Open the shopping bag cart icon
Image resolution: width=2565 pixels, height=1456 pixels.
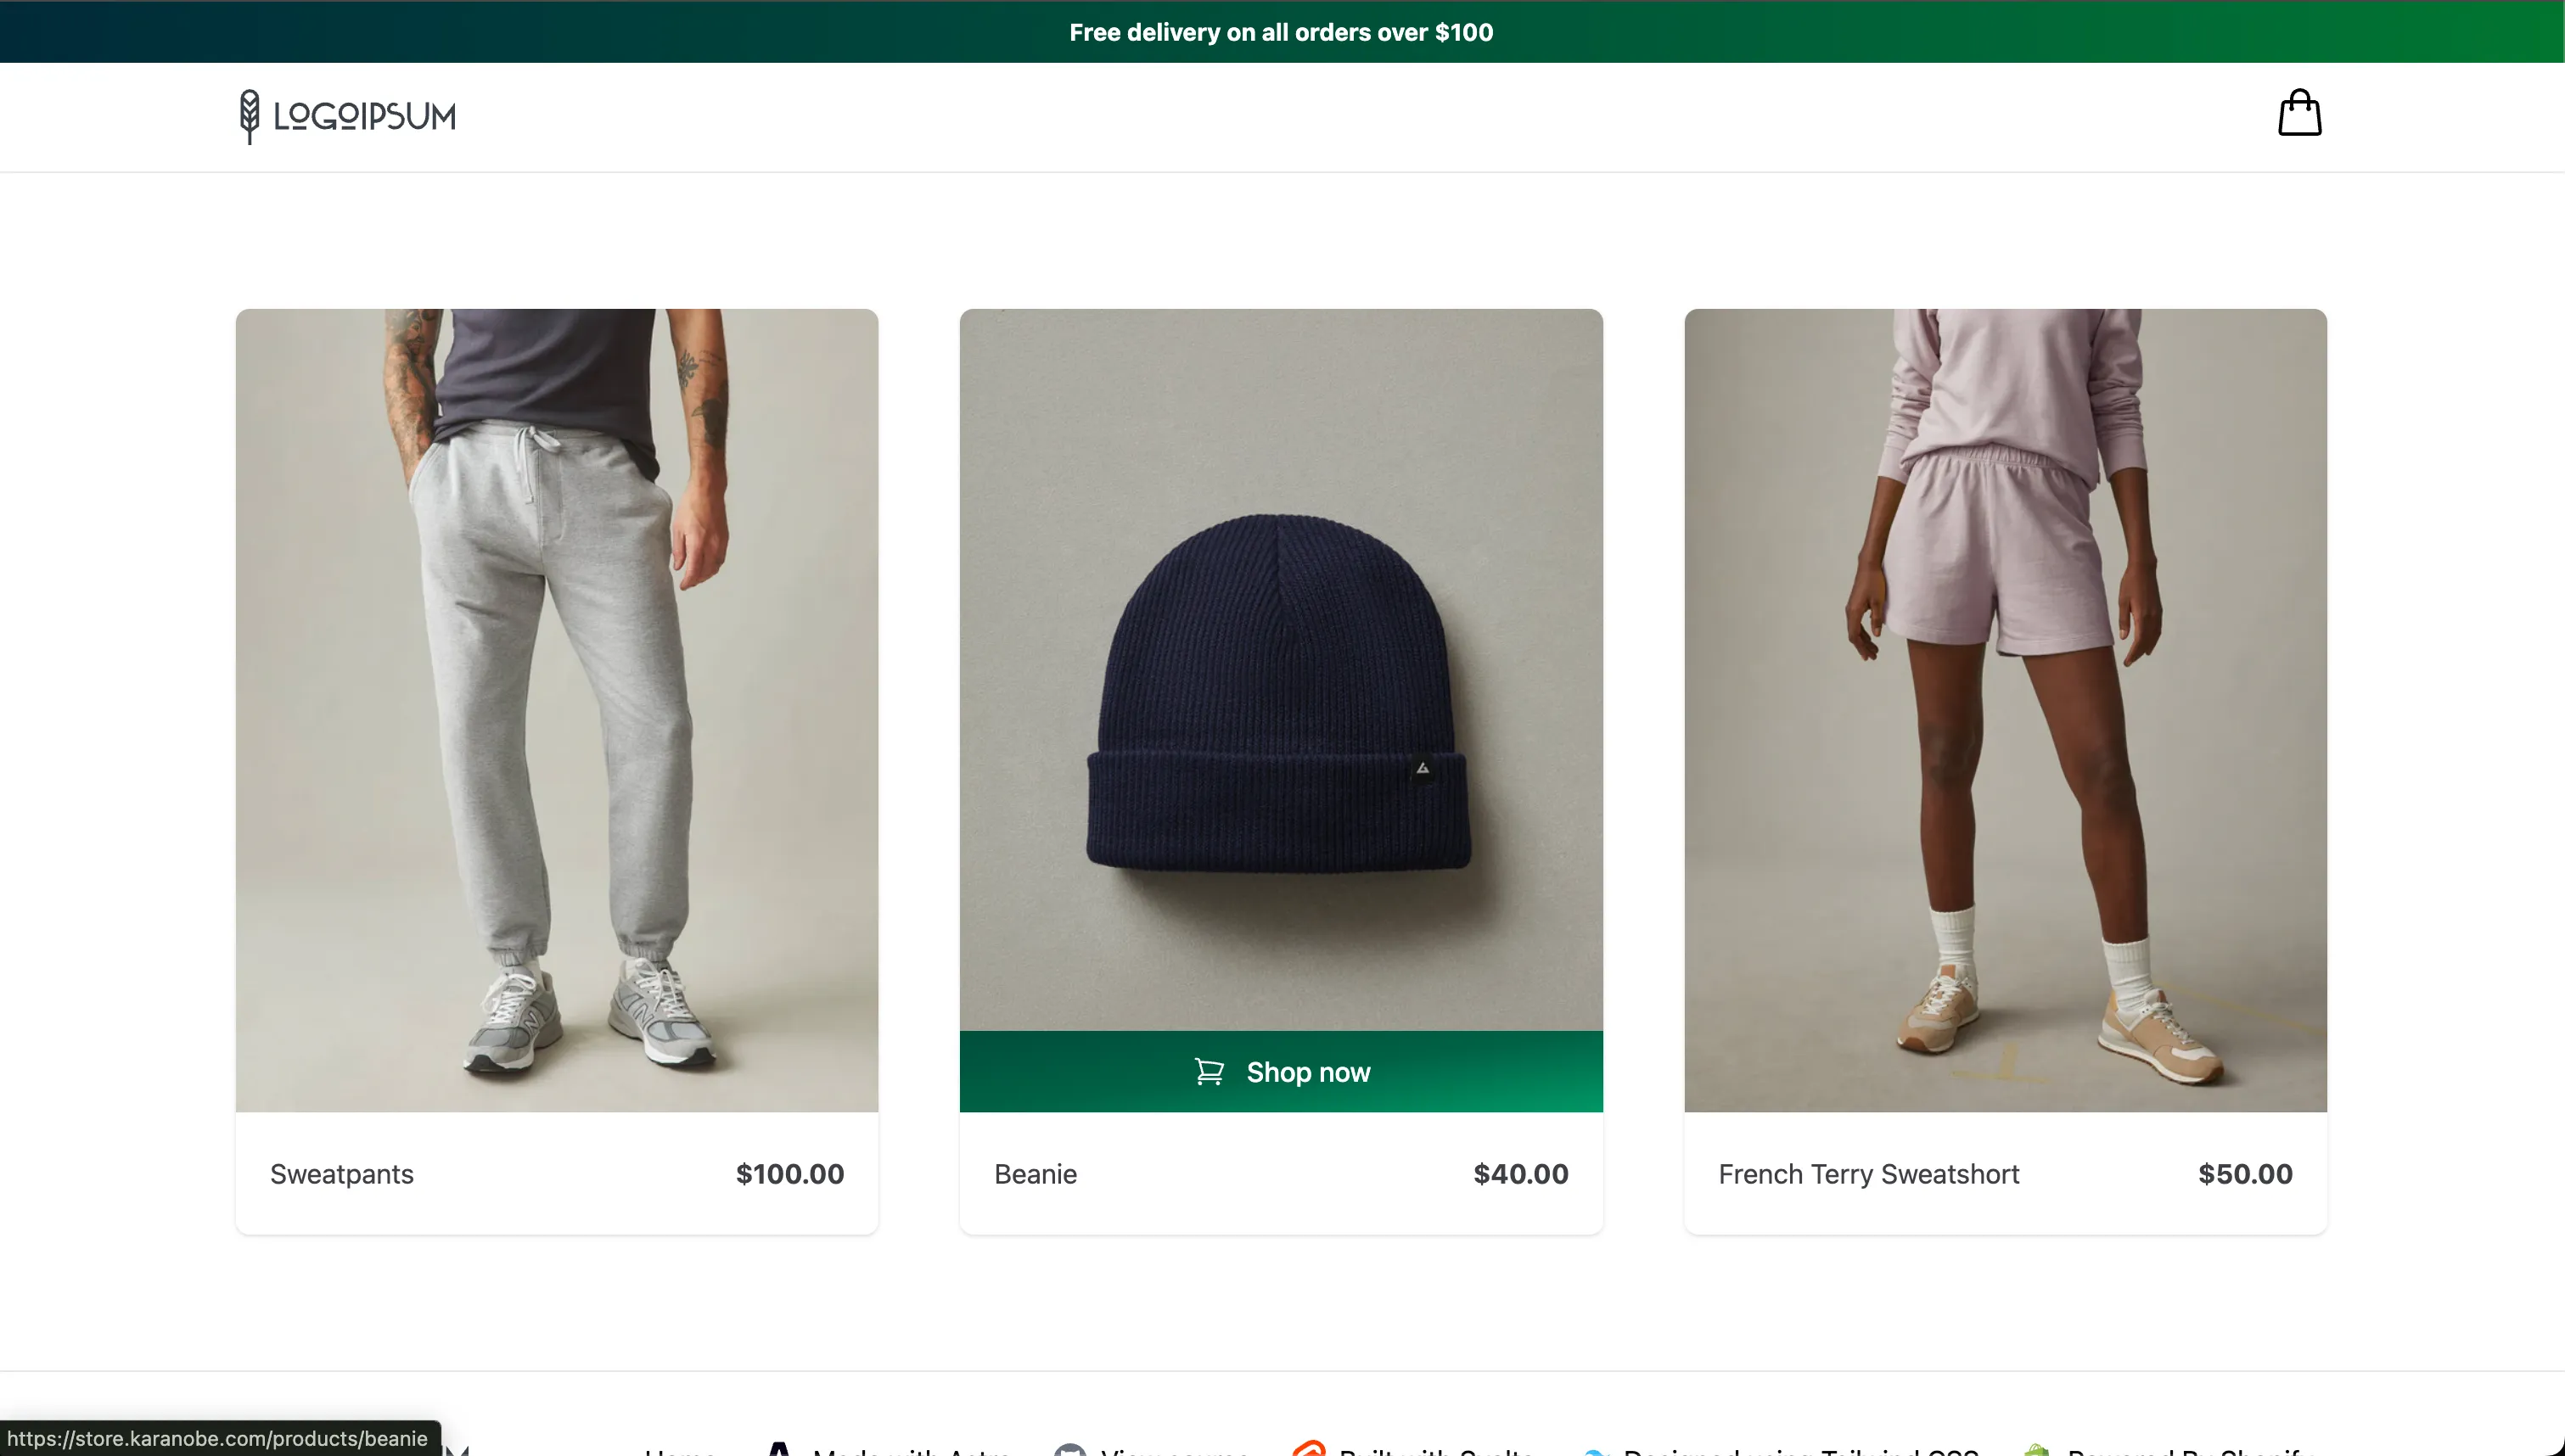2299,113
